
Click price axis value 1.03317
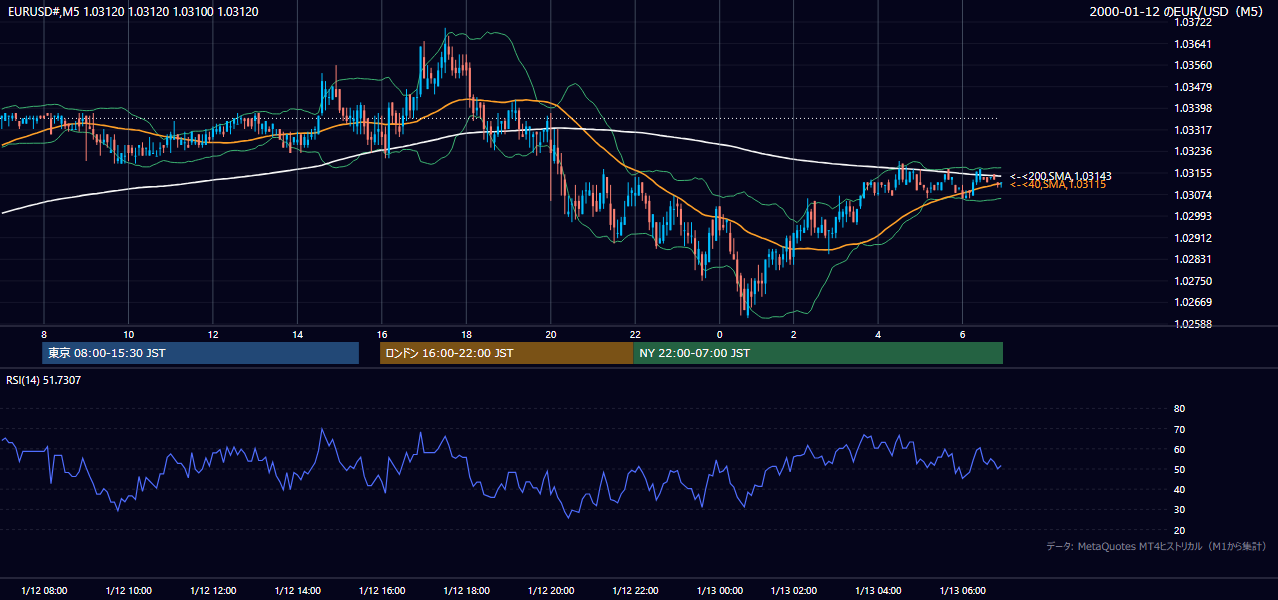point(1193,130)
